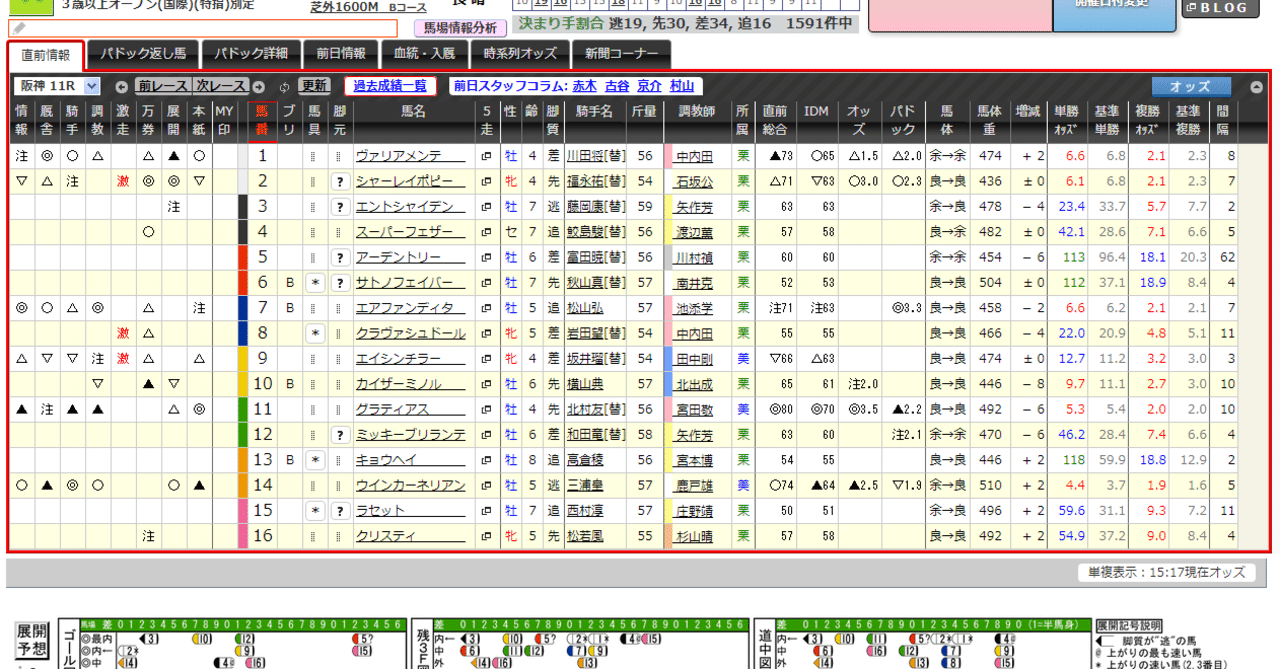Toggle the blue オッズ display button
Viewport: 1280px width, 669px height.
1190,87
